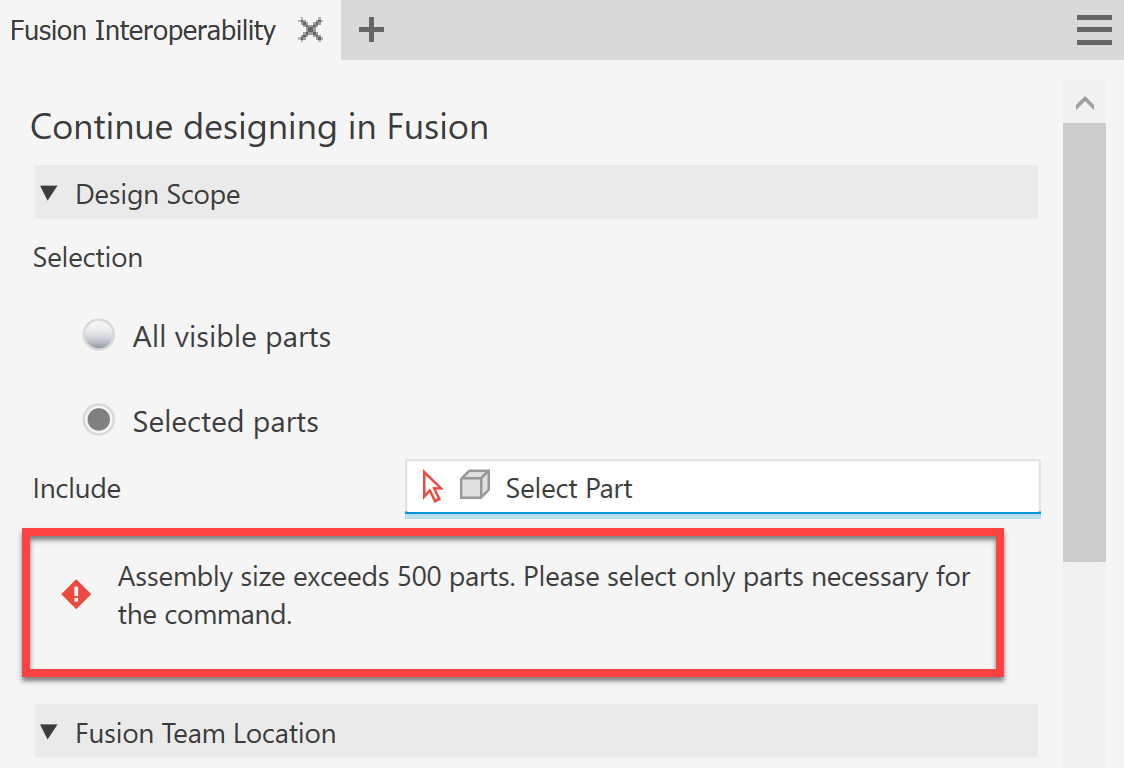Click the Selection label text
This screenshot has height=768, width=1124.
(87, 257)
